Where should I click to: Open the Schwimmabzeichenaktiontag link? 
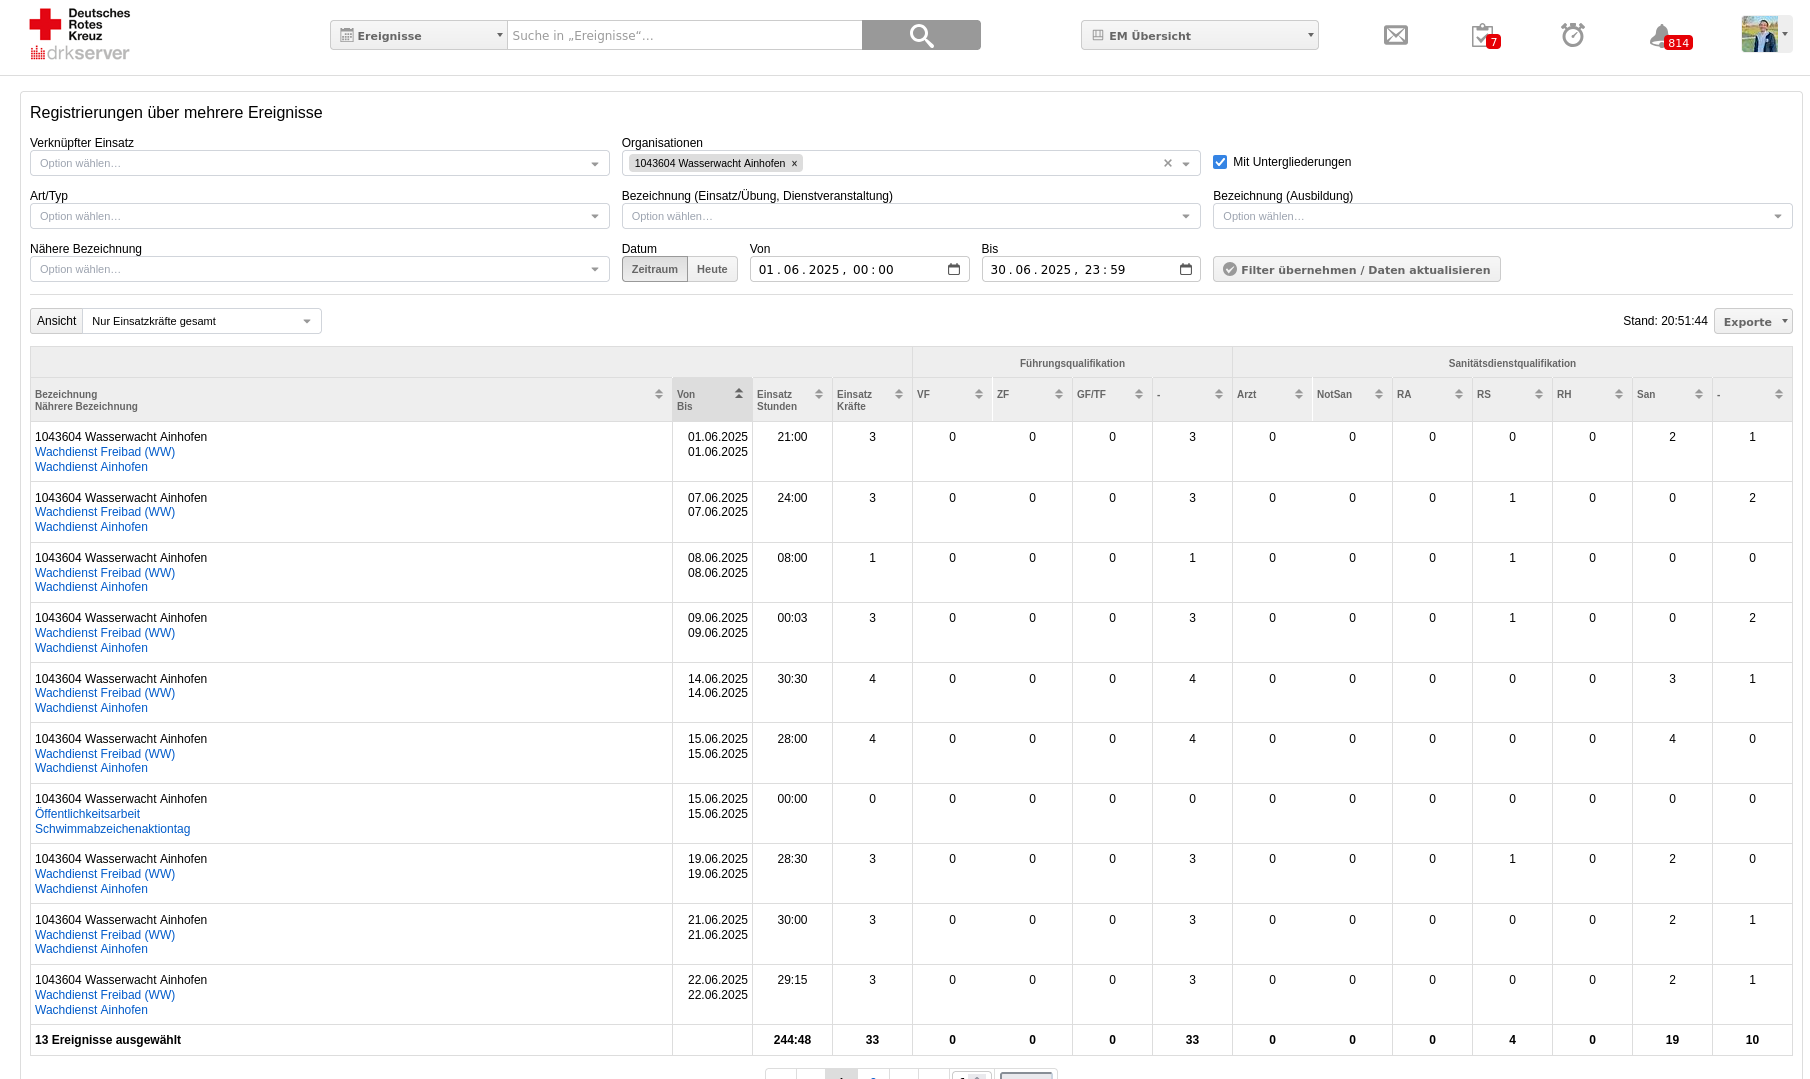coord(112,829)
